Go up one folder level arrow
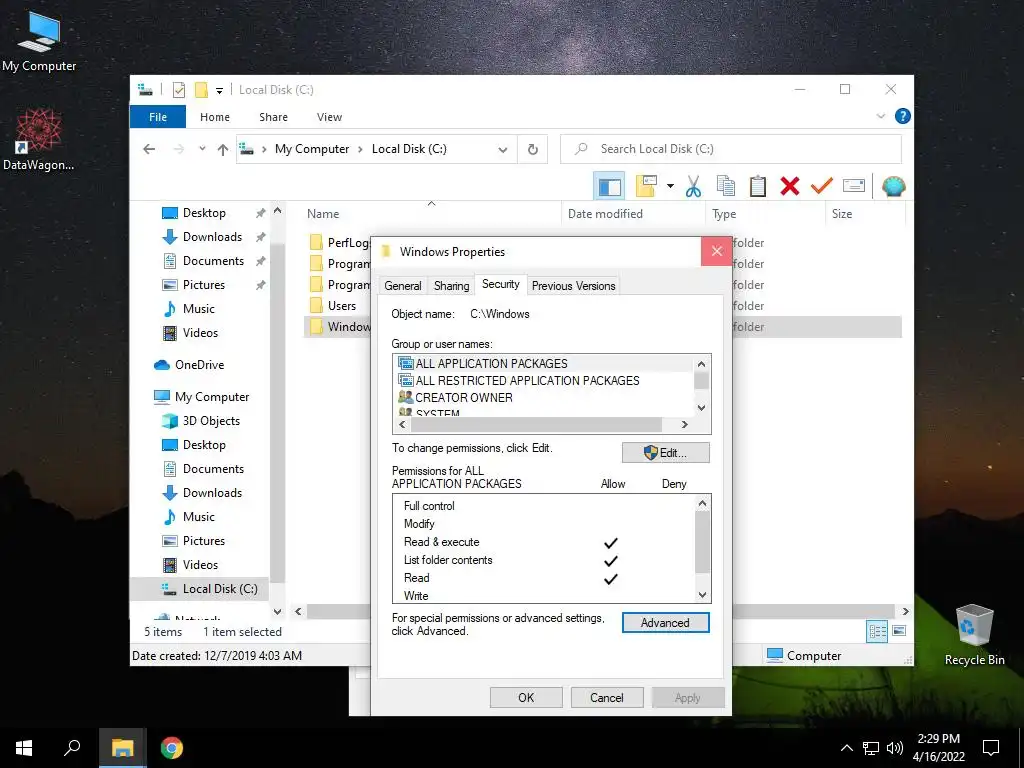The width and height of the screenshot is (1024, 768). (223, 150)
